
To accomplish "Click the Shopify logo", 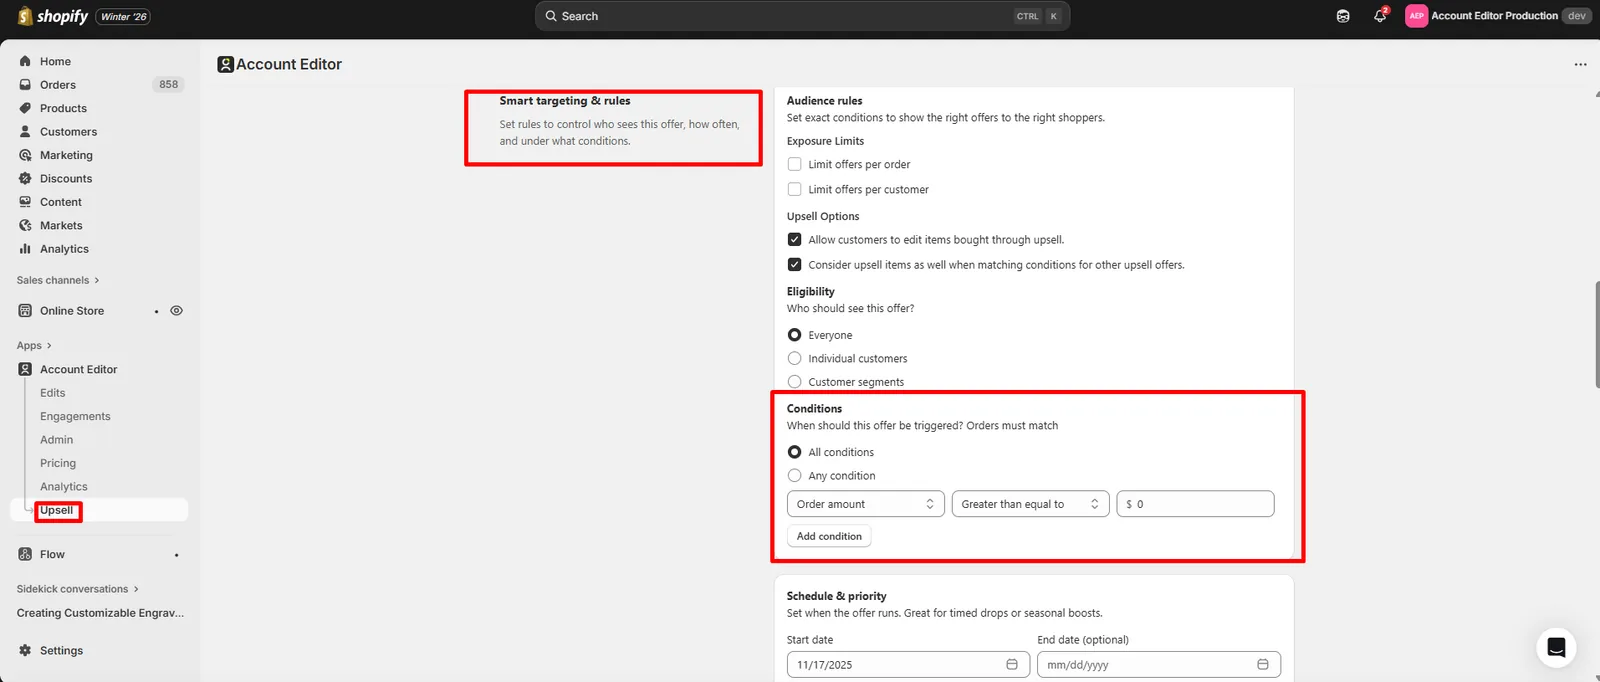I will coord(53,16).
